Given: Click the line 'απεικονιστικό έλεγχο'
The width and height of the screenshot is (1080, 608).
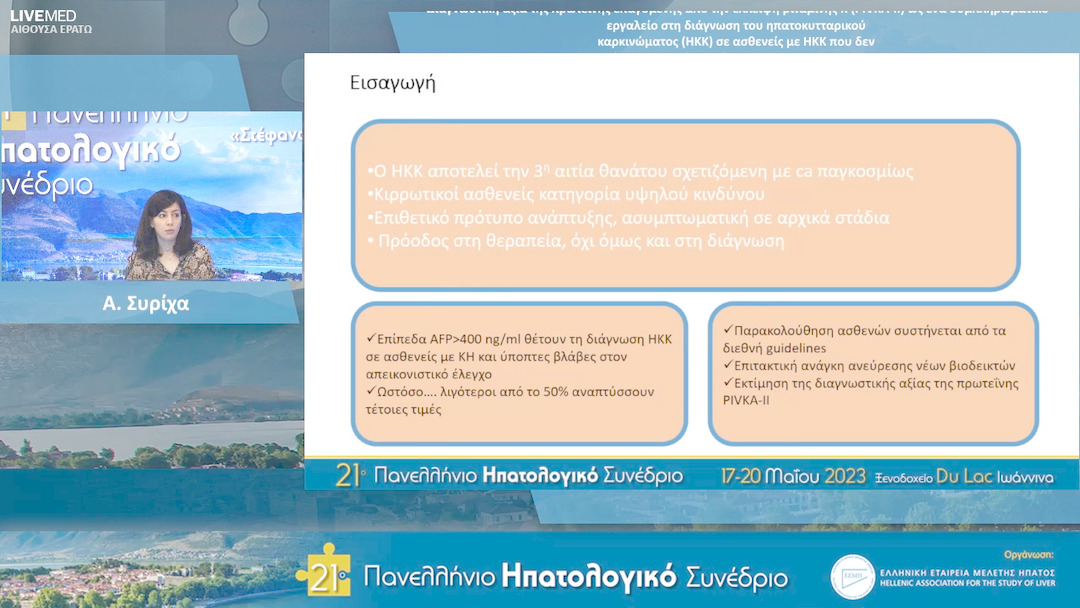Looking at the screenshot, I should 428,375.
